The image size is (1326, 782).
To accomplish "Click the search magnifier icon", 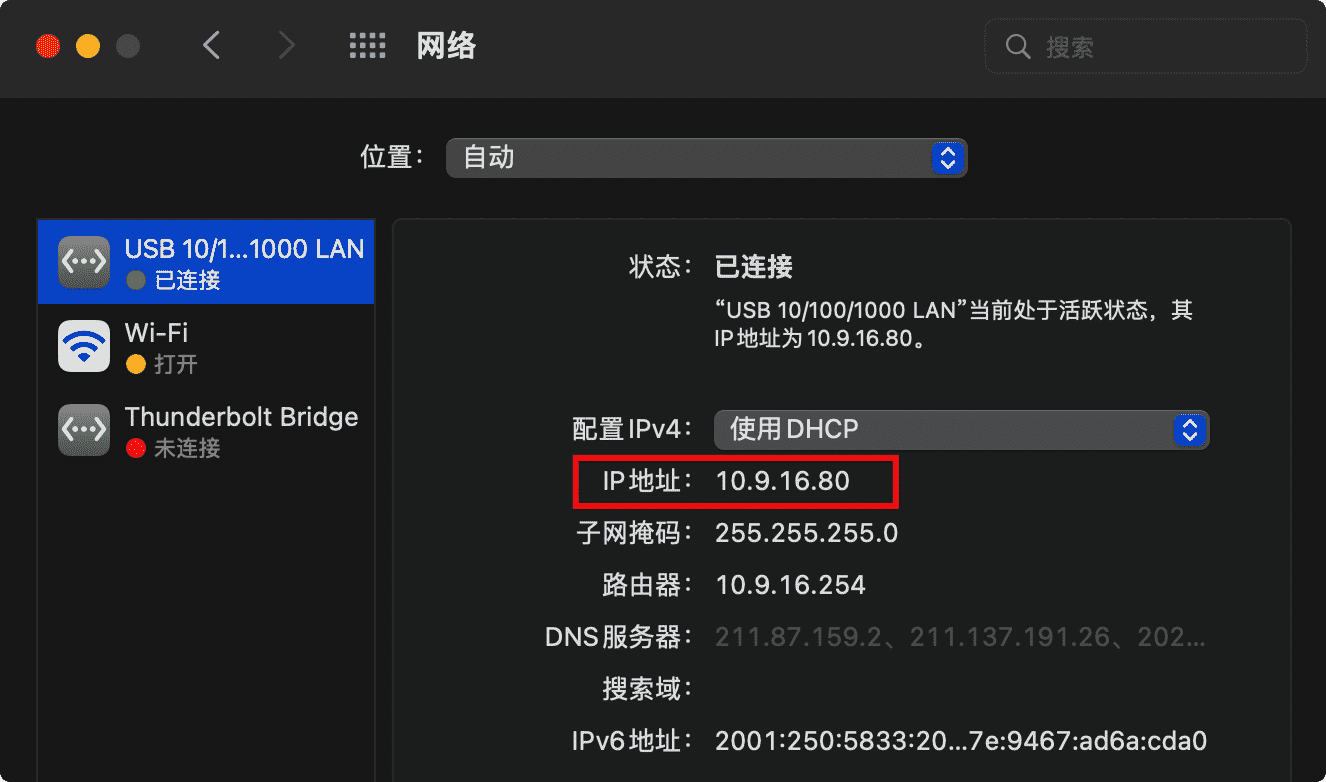I will pos(1017,46).
